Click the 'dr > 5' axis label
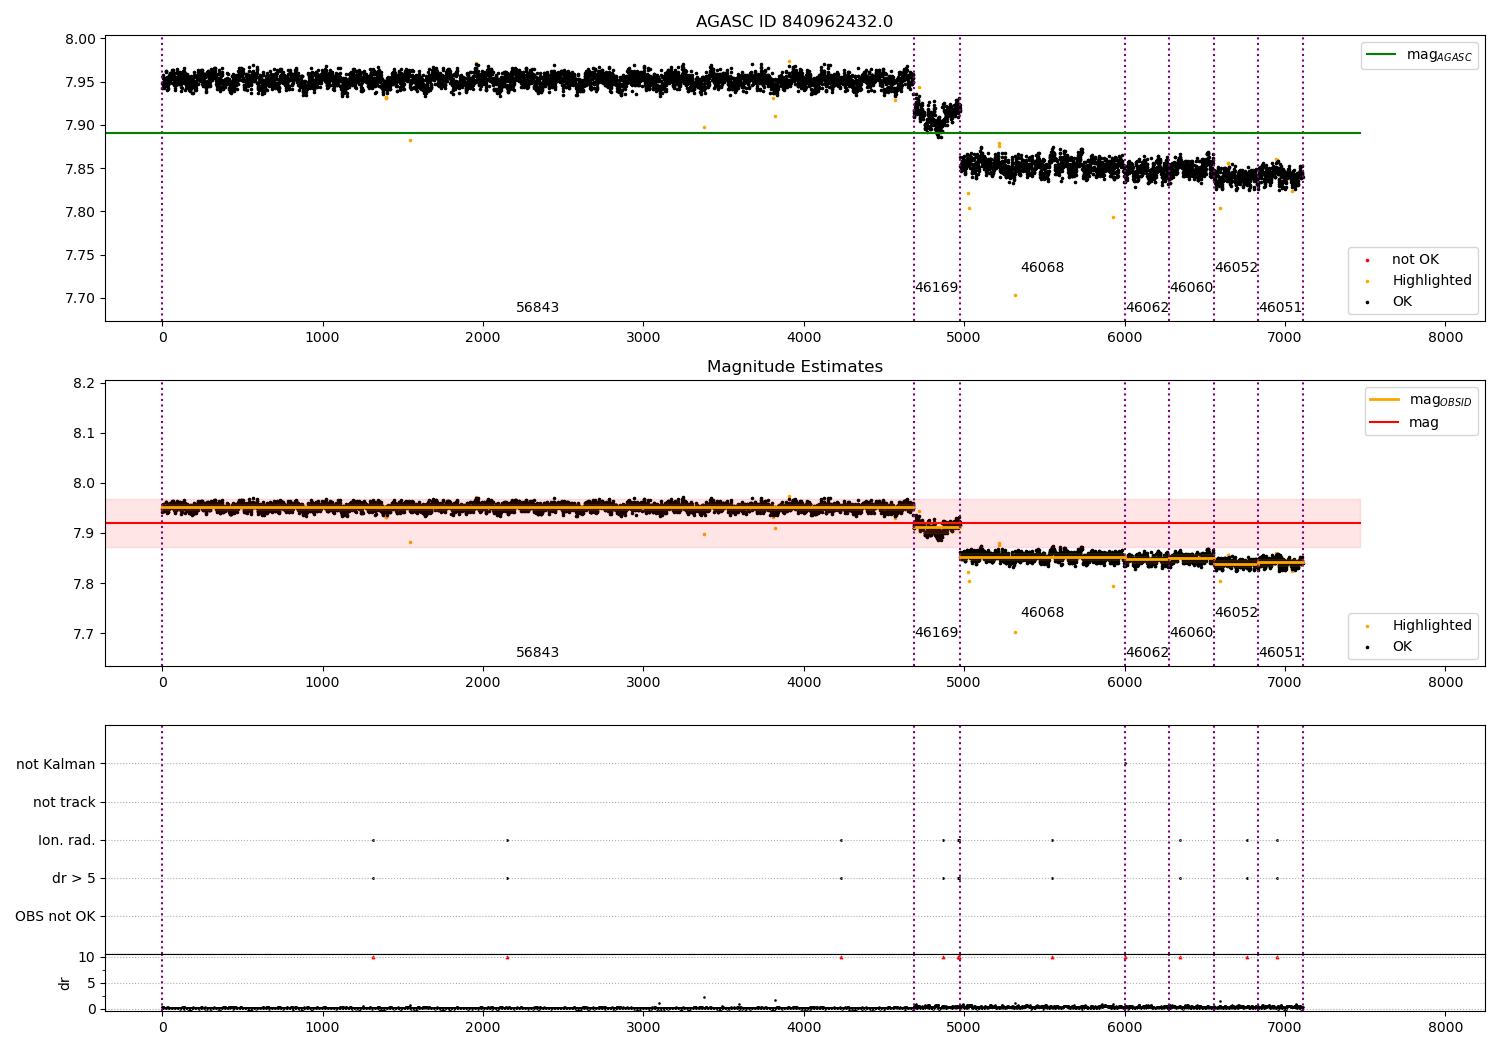 pos(74,878)
